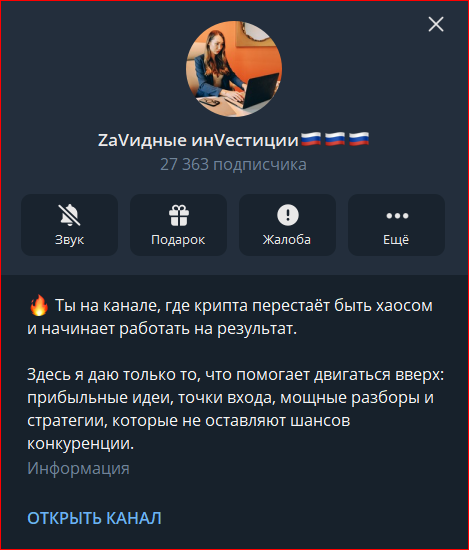Toggle channel sound via the Звук label

point(69,240)
